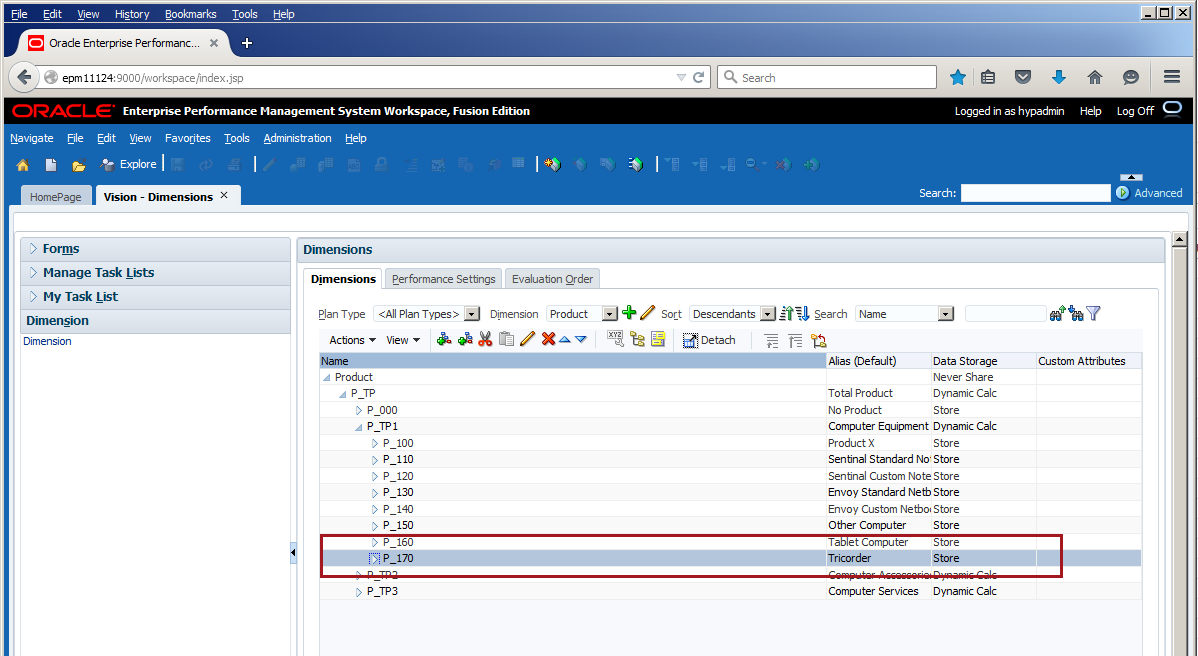Image resolution: width=1198 pixels, height=656 pixels.
Task: Open the View dropdown menu
Action: (403, 340)
